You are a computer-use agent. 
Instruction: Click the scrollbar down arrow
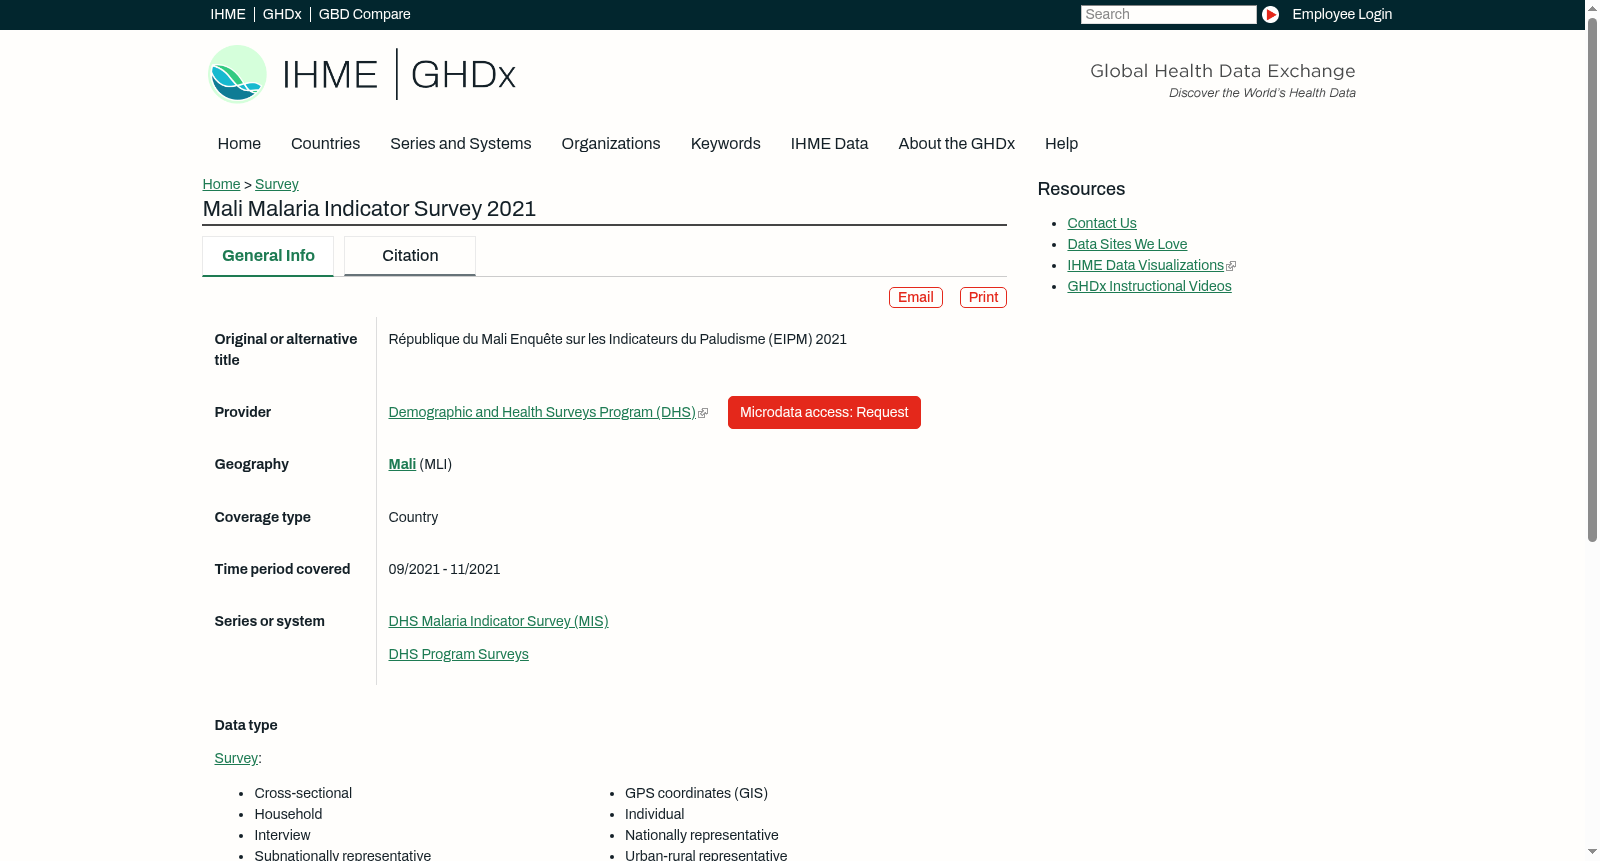click(x=1592, y=852)
